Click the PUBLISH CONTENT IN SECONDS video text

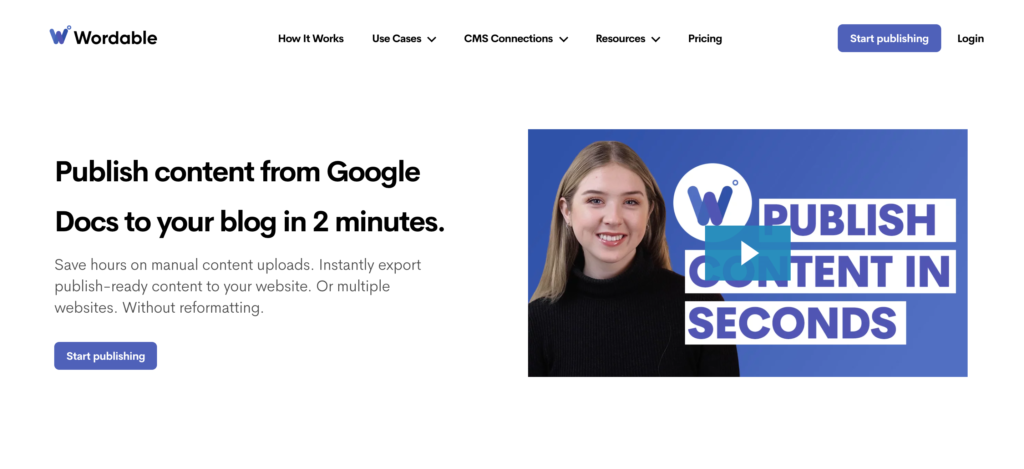pos(820,272)
